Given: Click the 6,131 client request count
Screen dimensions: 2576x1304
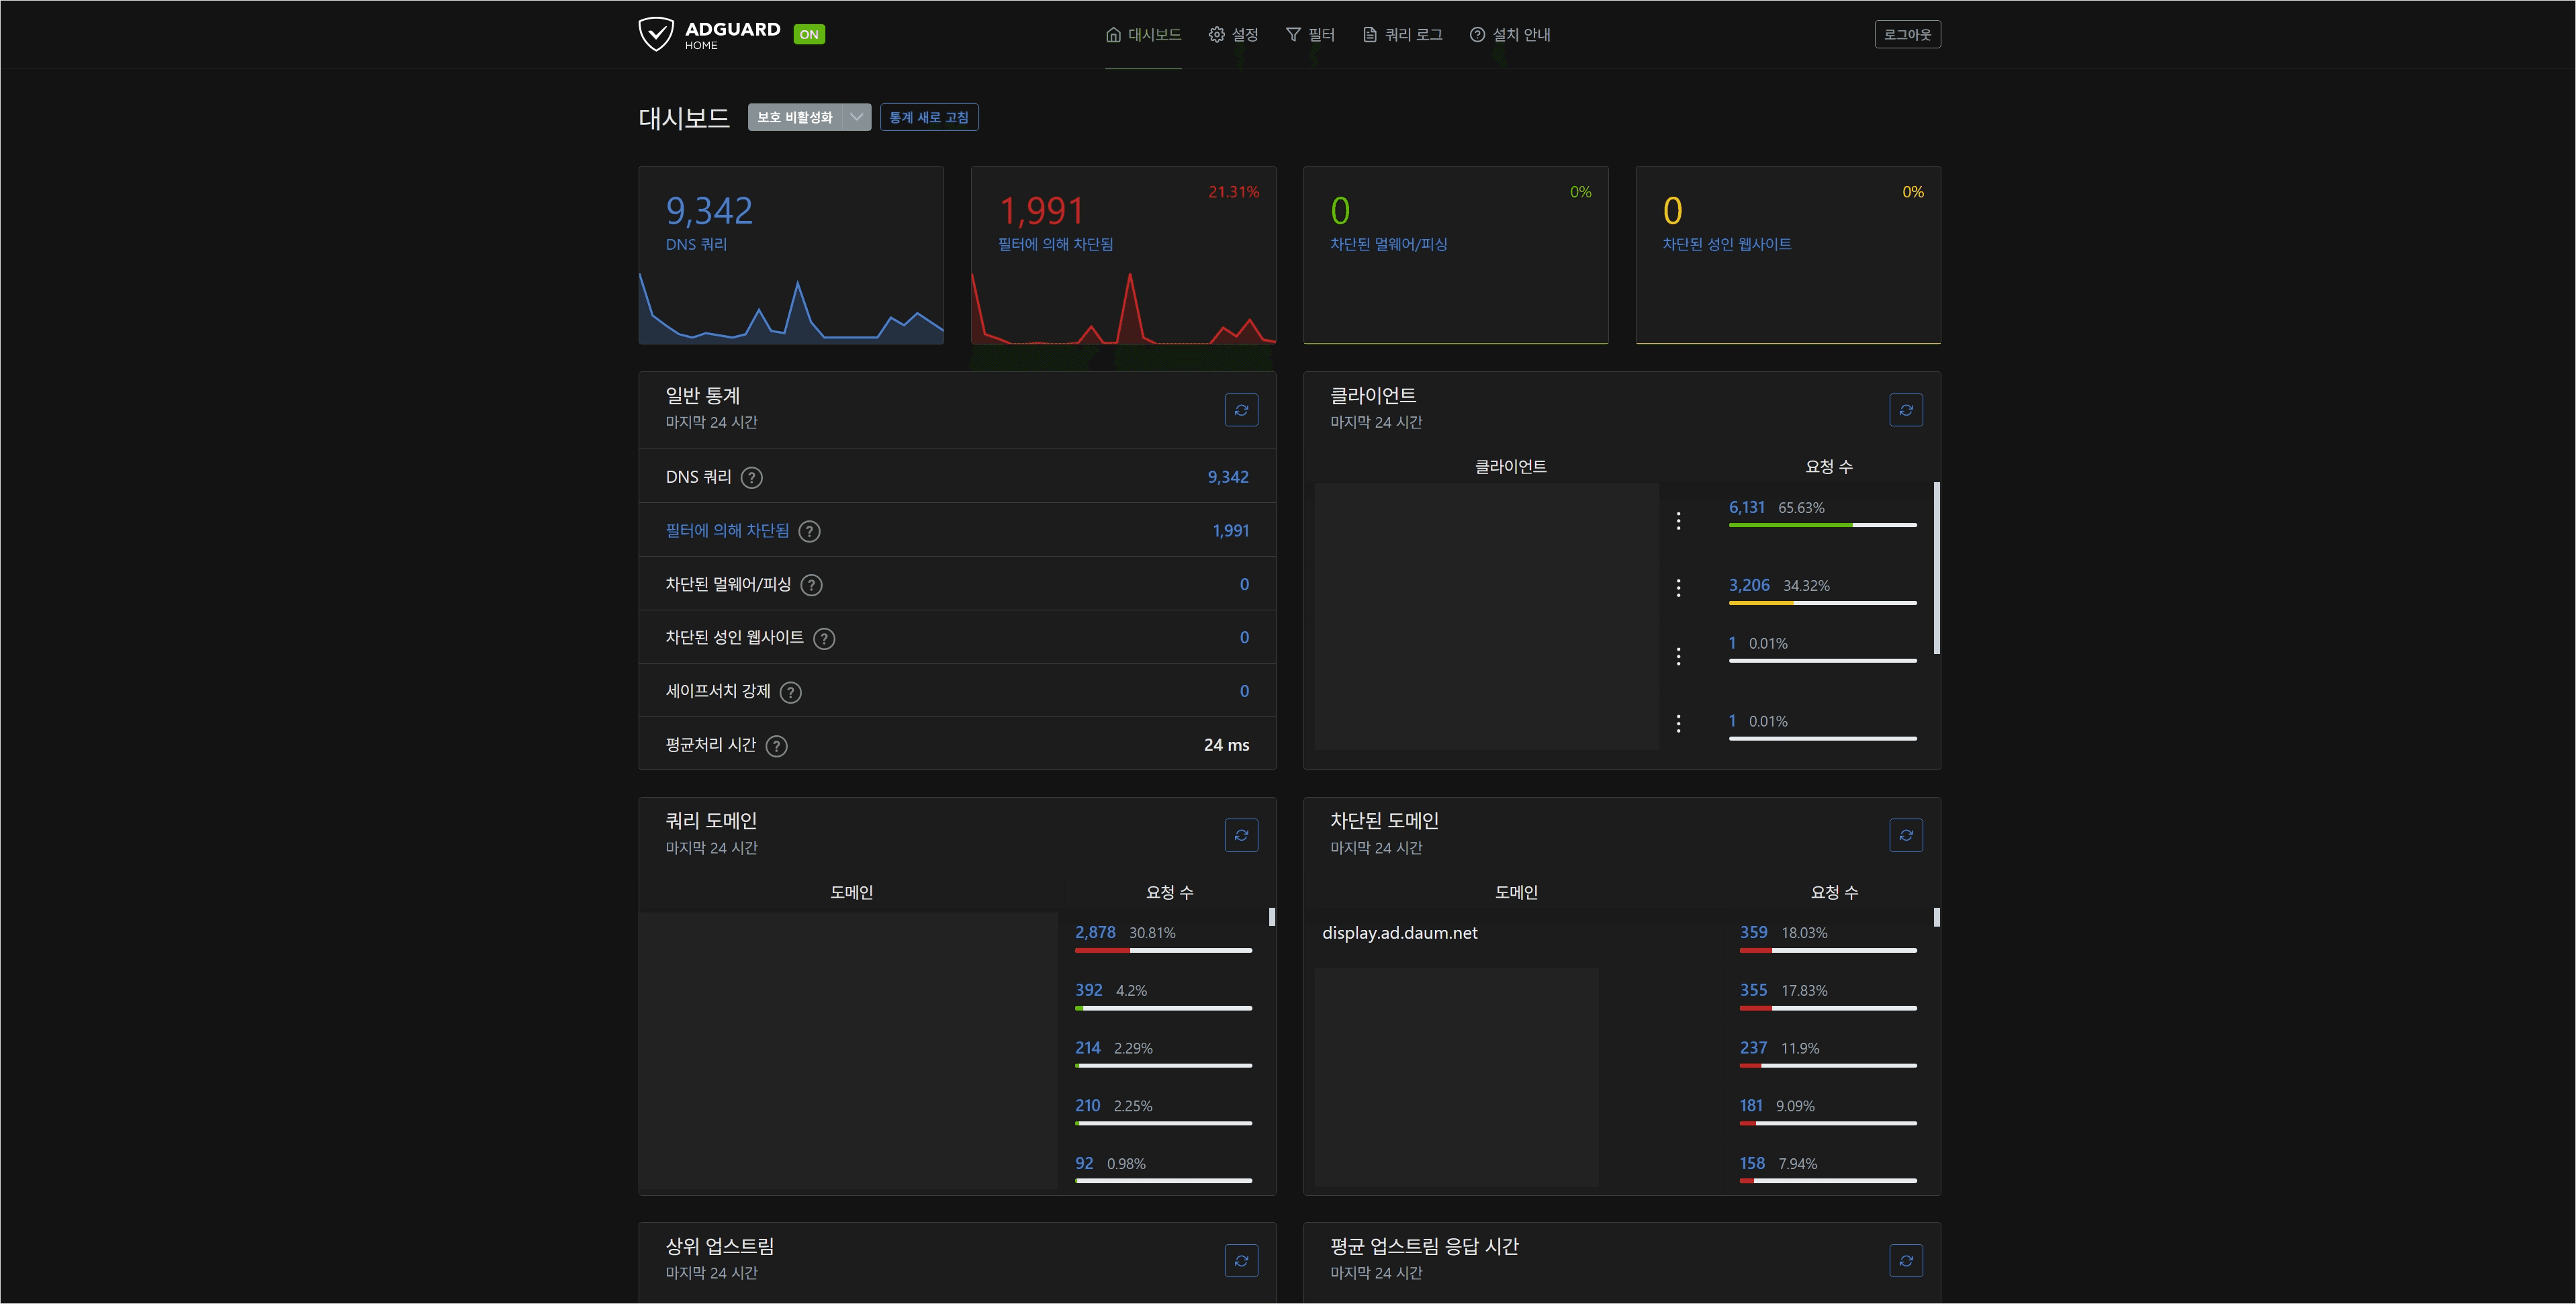Looking at the screenshot, I should tap(1746, 508).
